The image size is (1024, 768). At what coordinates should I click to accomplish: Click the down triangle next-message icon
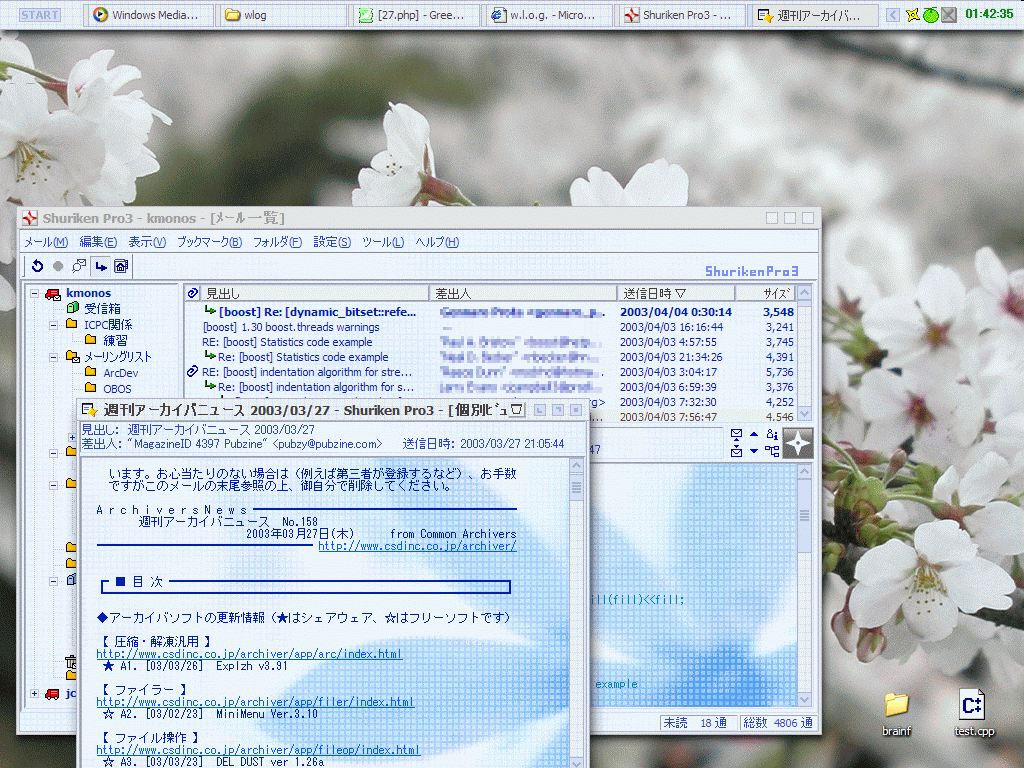point(754,451)
